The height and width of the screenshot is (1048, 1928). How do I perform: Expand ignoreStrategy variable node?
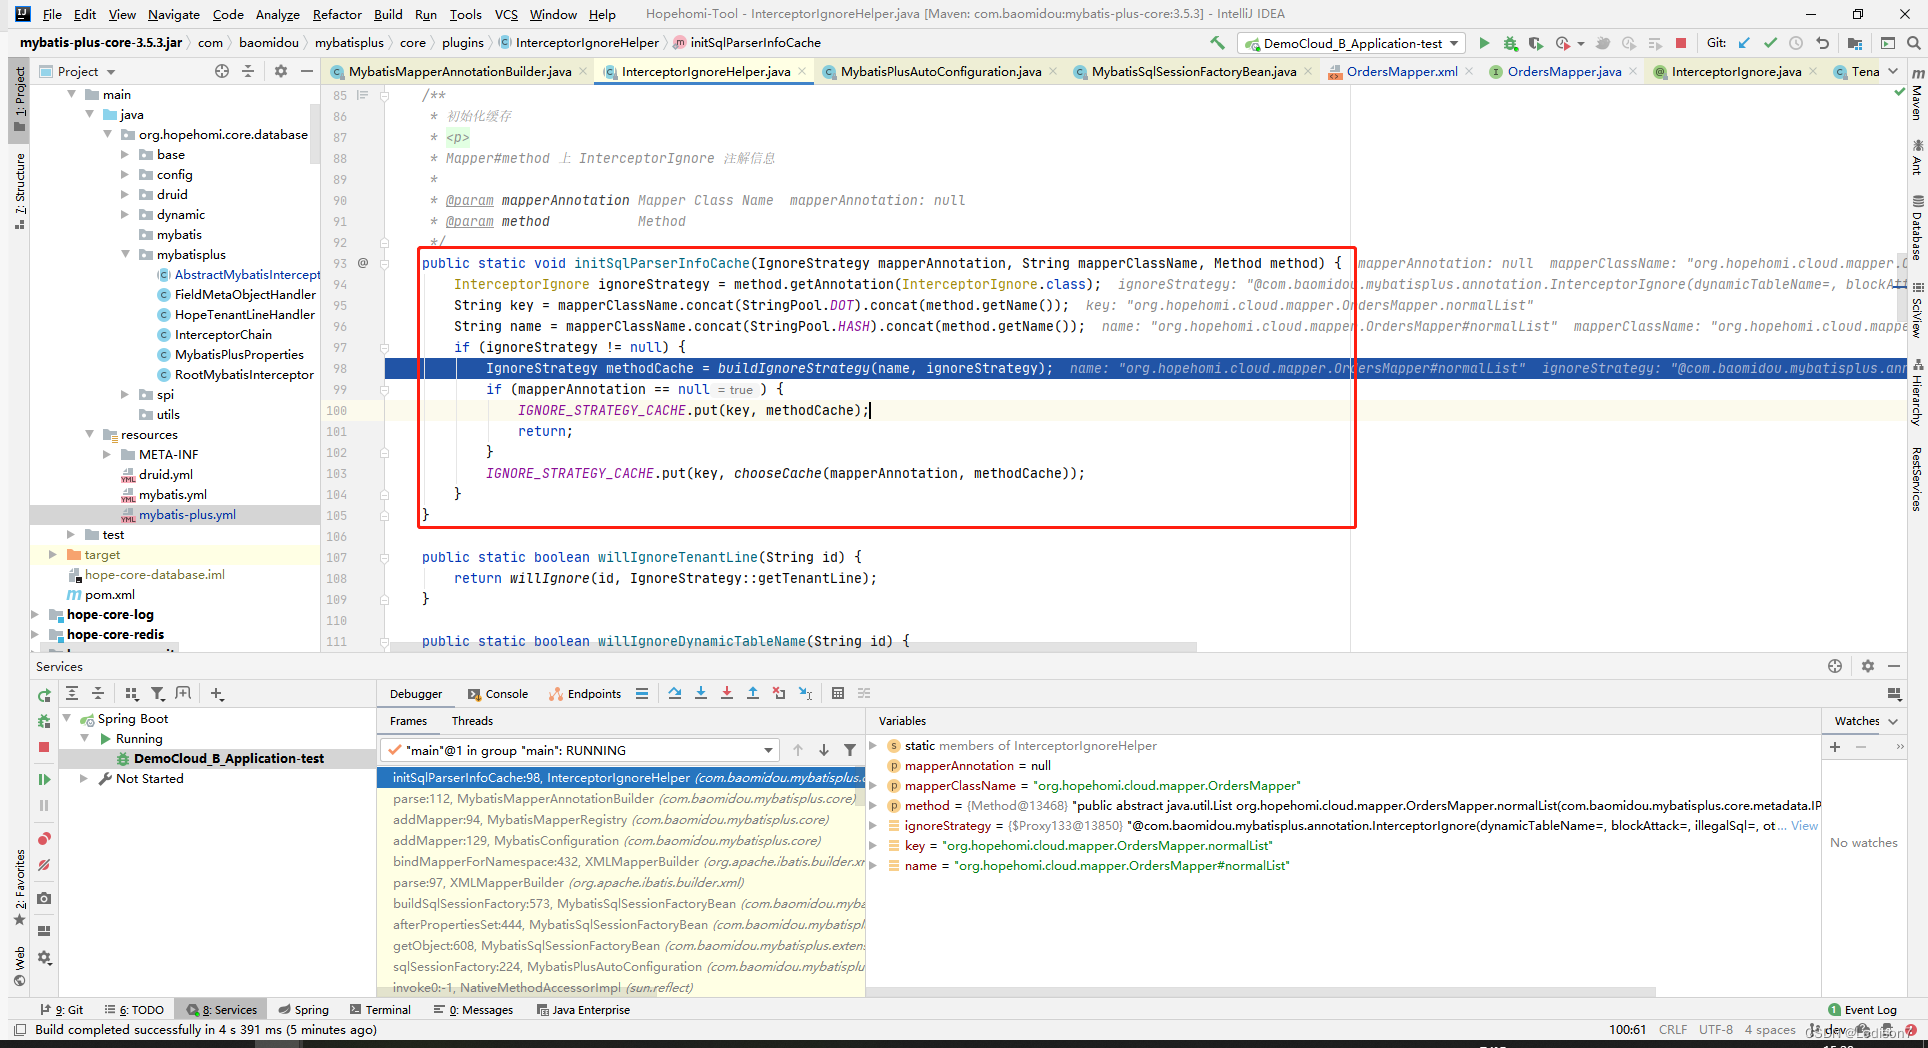873,826
